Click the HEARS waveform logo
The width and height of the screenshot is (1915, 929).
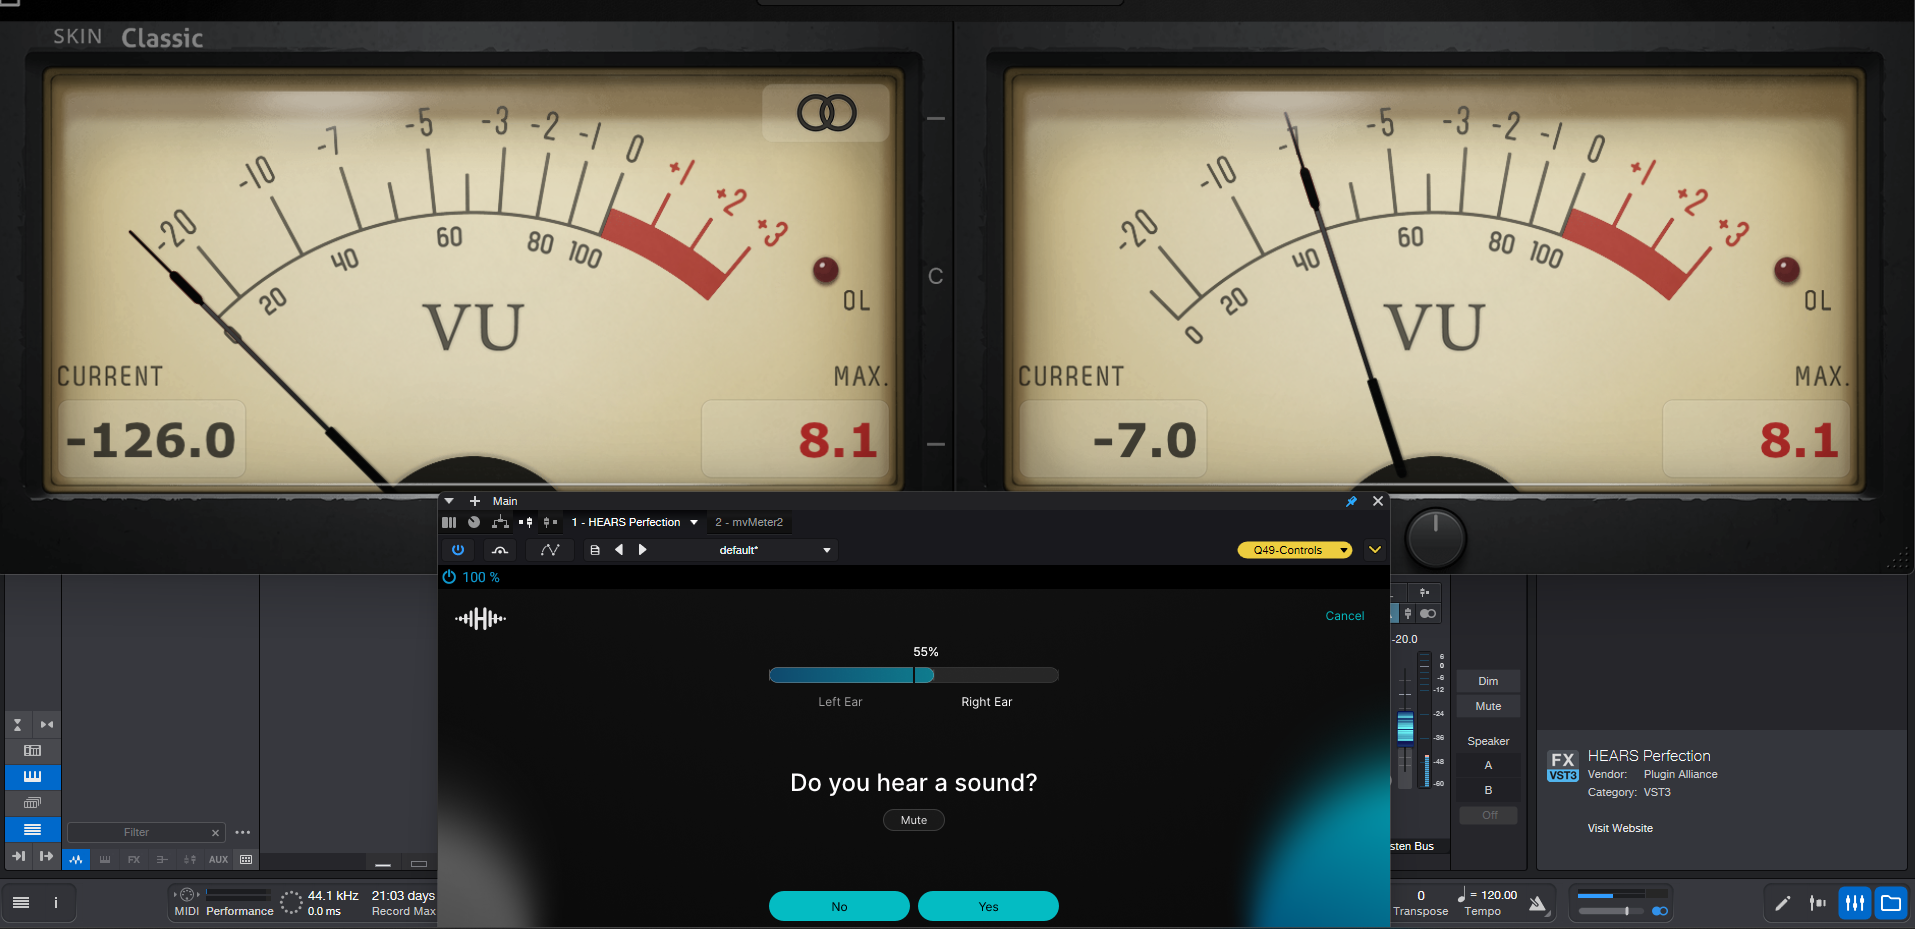480,619
